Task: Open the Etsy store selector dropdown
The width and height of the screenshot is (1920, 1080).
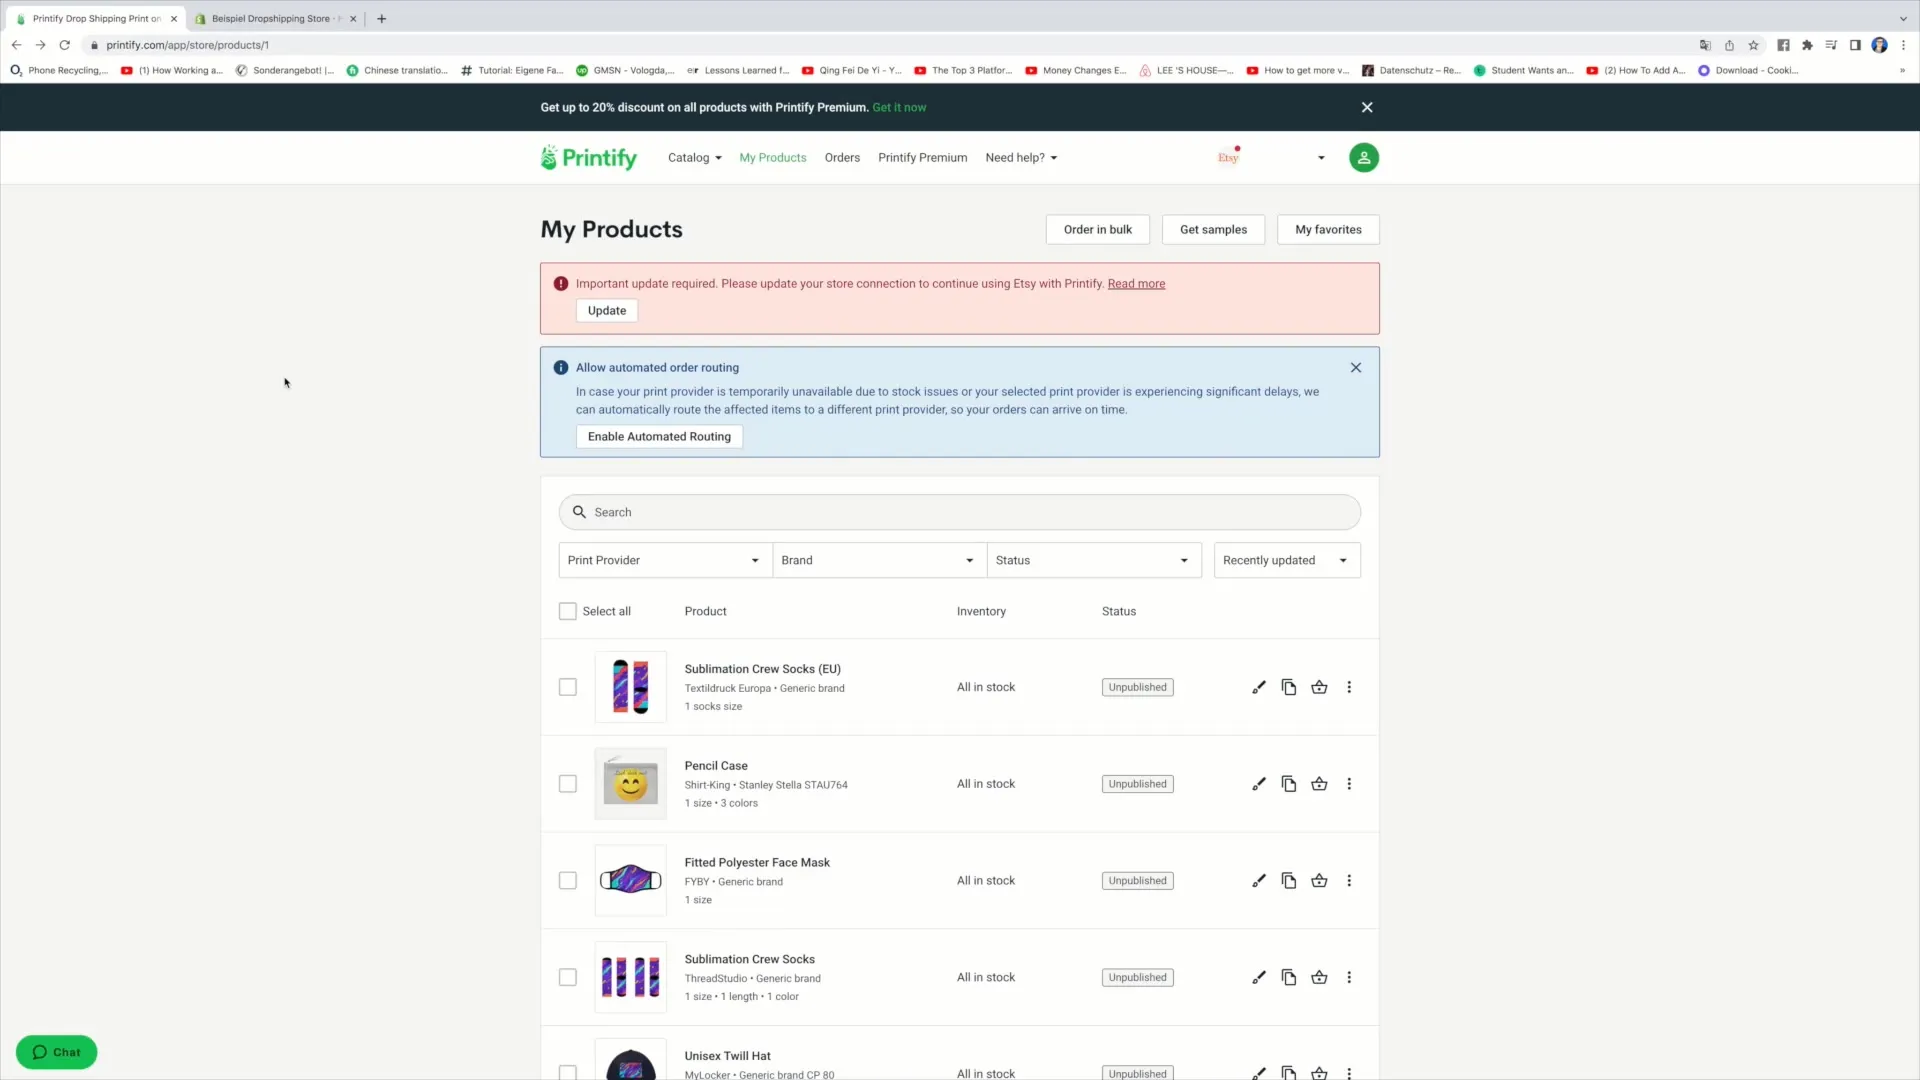Action: [x=1271, y=158]
